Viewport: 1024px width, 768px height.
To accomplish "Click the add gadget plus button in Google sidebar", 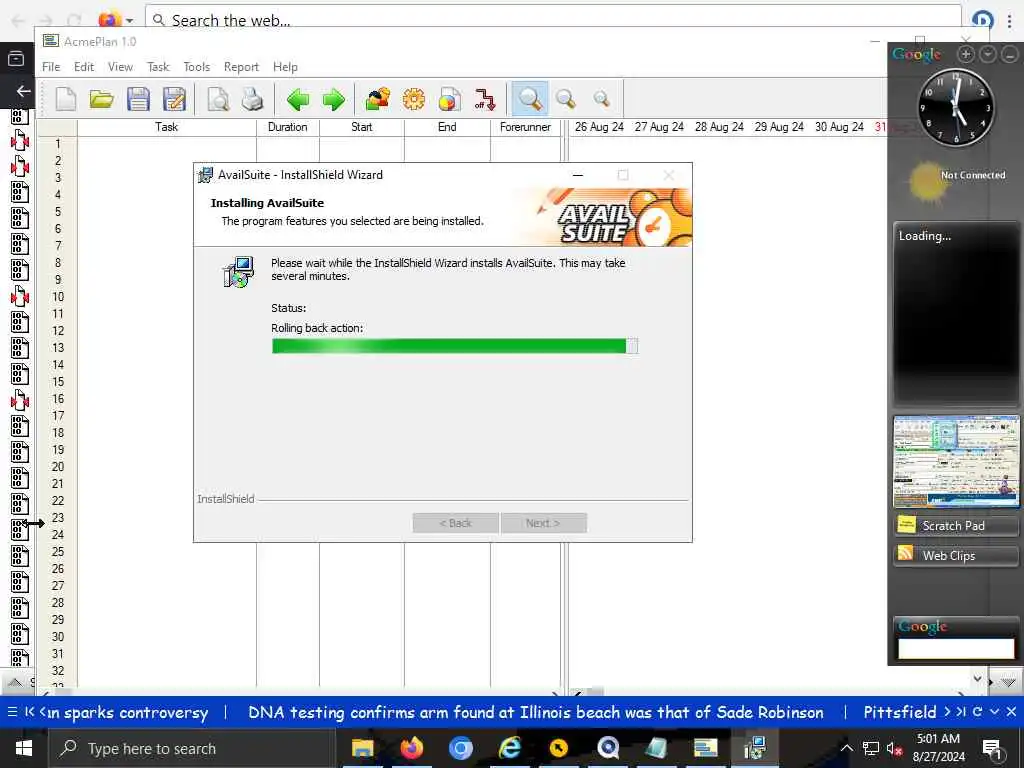I will 966,55.
